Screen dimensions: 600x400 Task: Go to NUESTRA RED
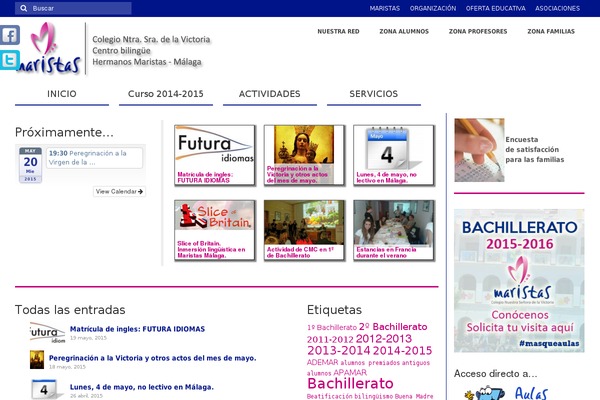338,31
